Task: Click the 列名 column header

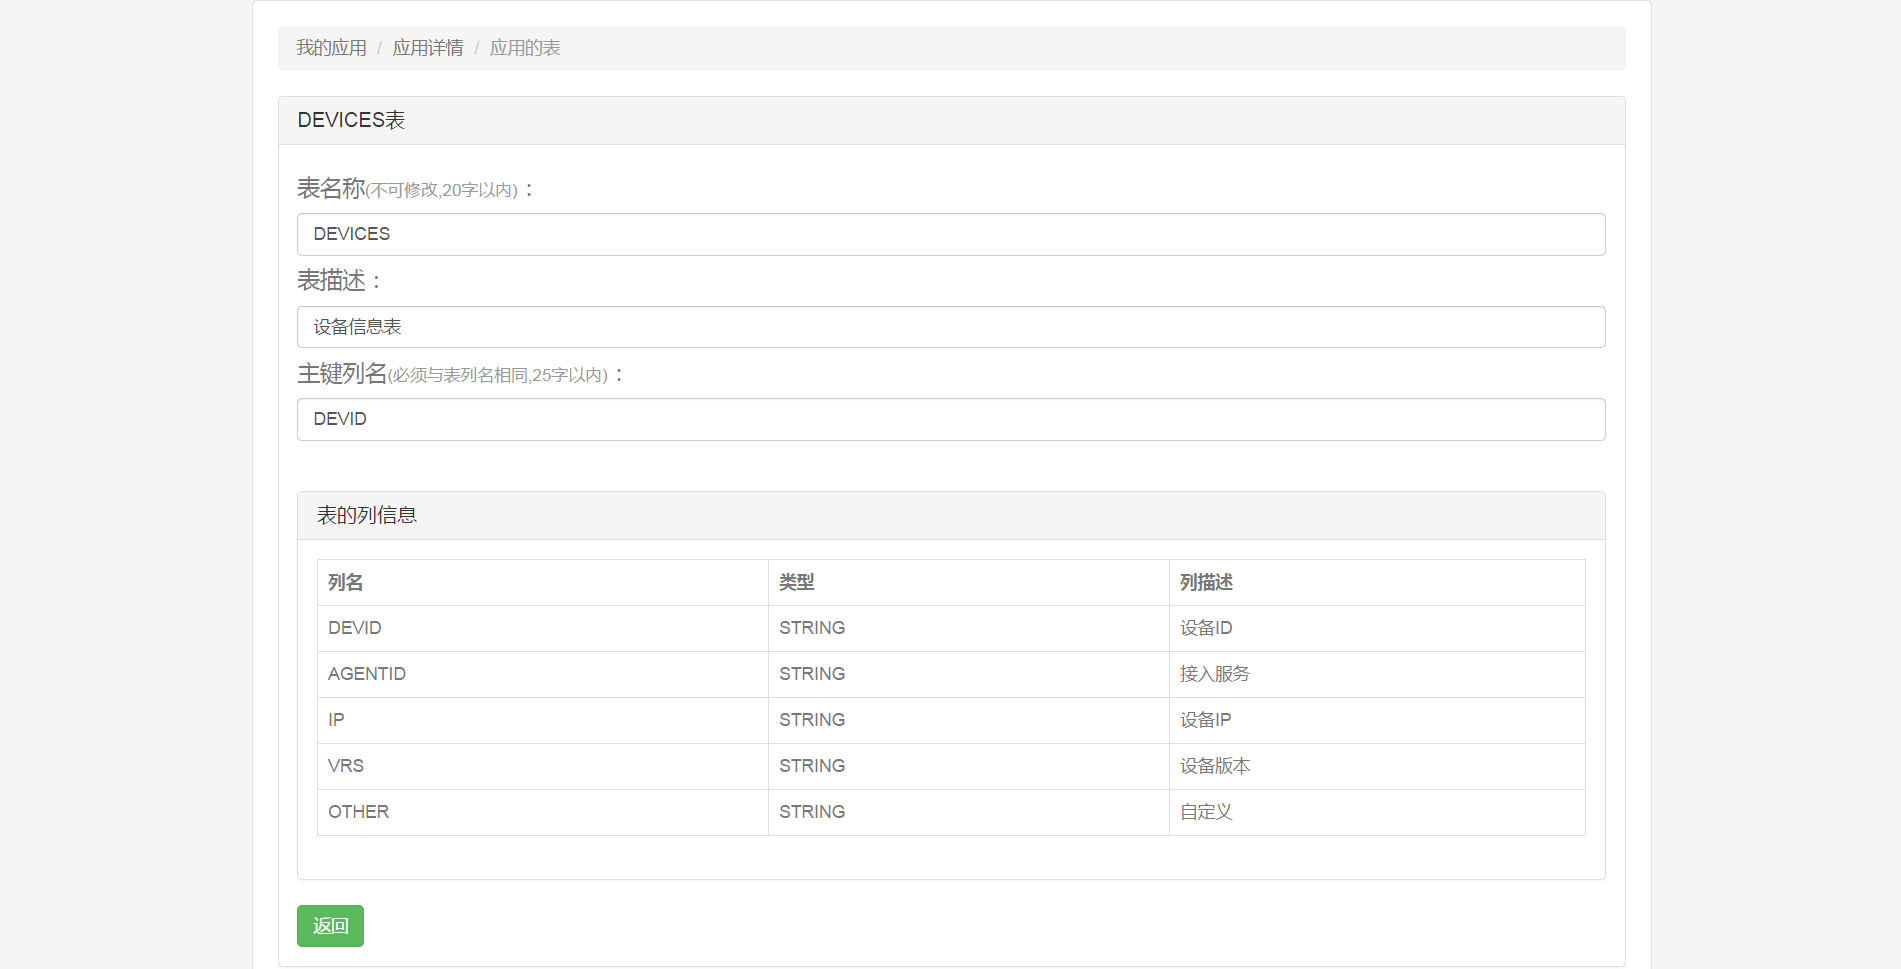Action: click(x=346, y=582)
